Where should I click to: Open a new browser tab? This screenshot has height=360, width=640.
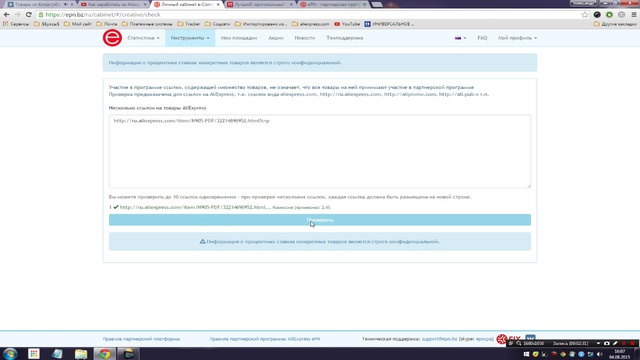coord(377,4)
